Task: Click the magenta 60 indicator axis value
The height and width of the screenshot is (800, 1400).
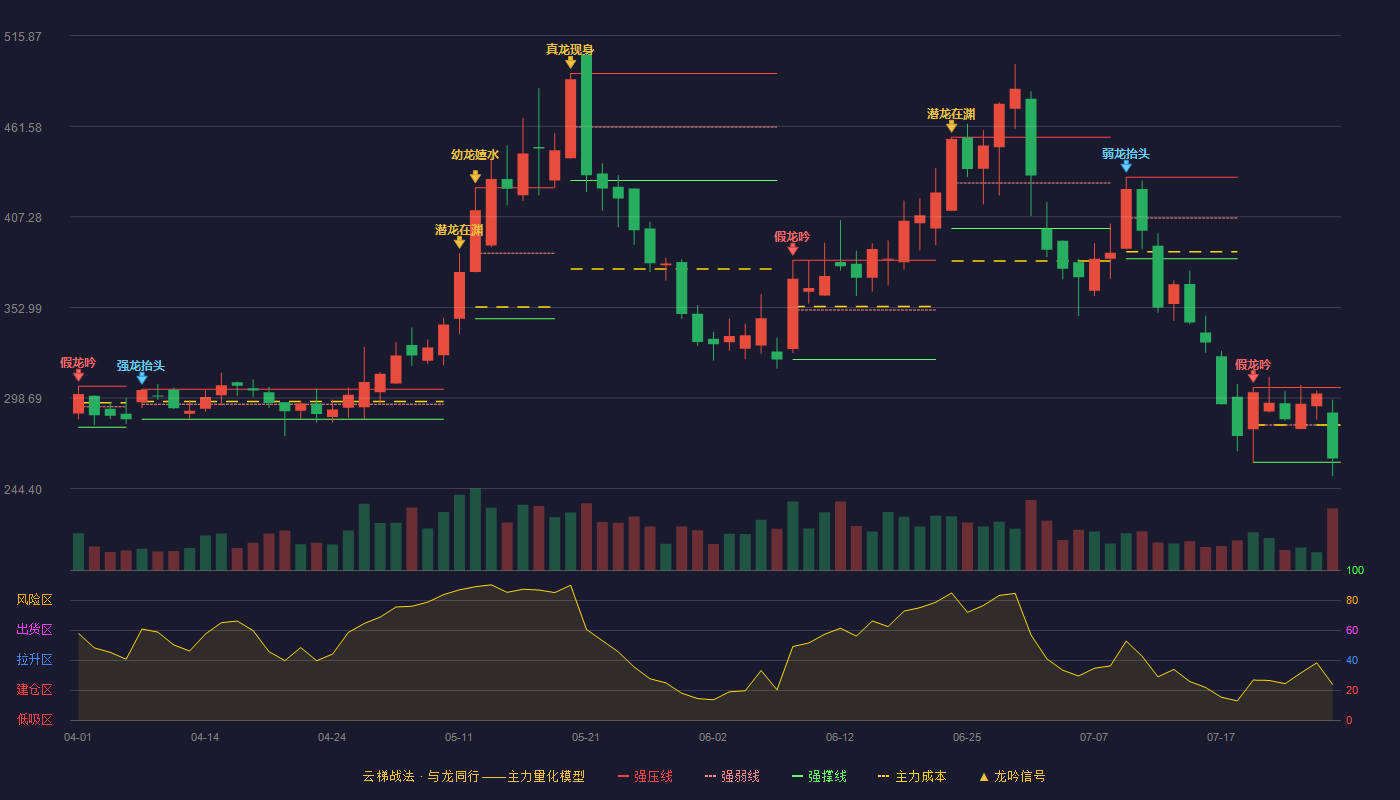Action: click(1352, 631)
